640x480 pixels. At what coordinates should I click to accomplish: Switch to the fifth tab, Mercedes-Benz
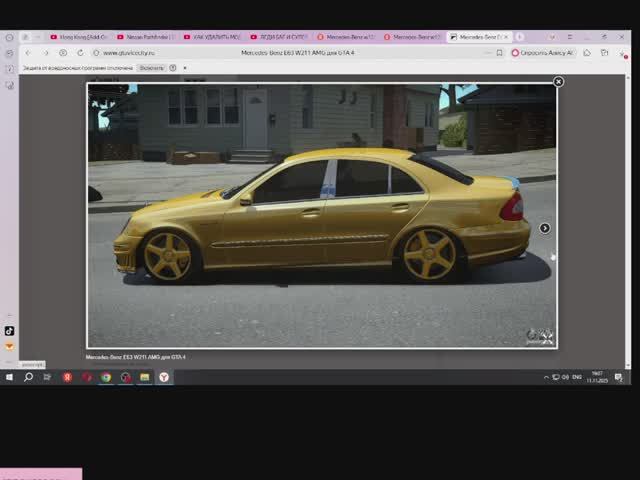tap(347, 37)
